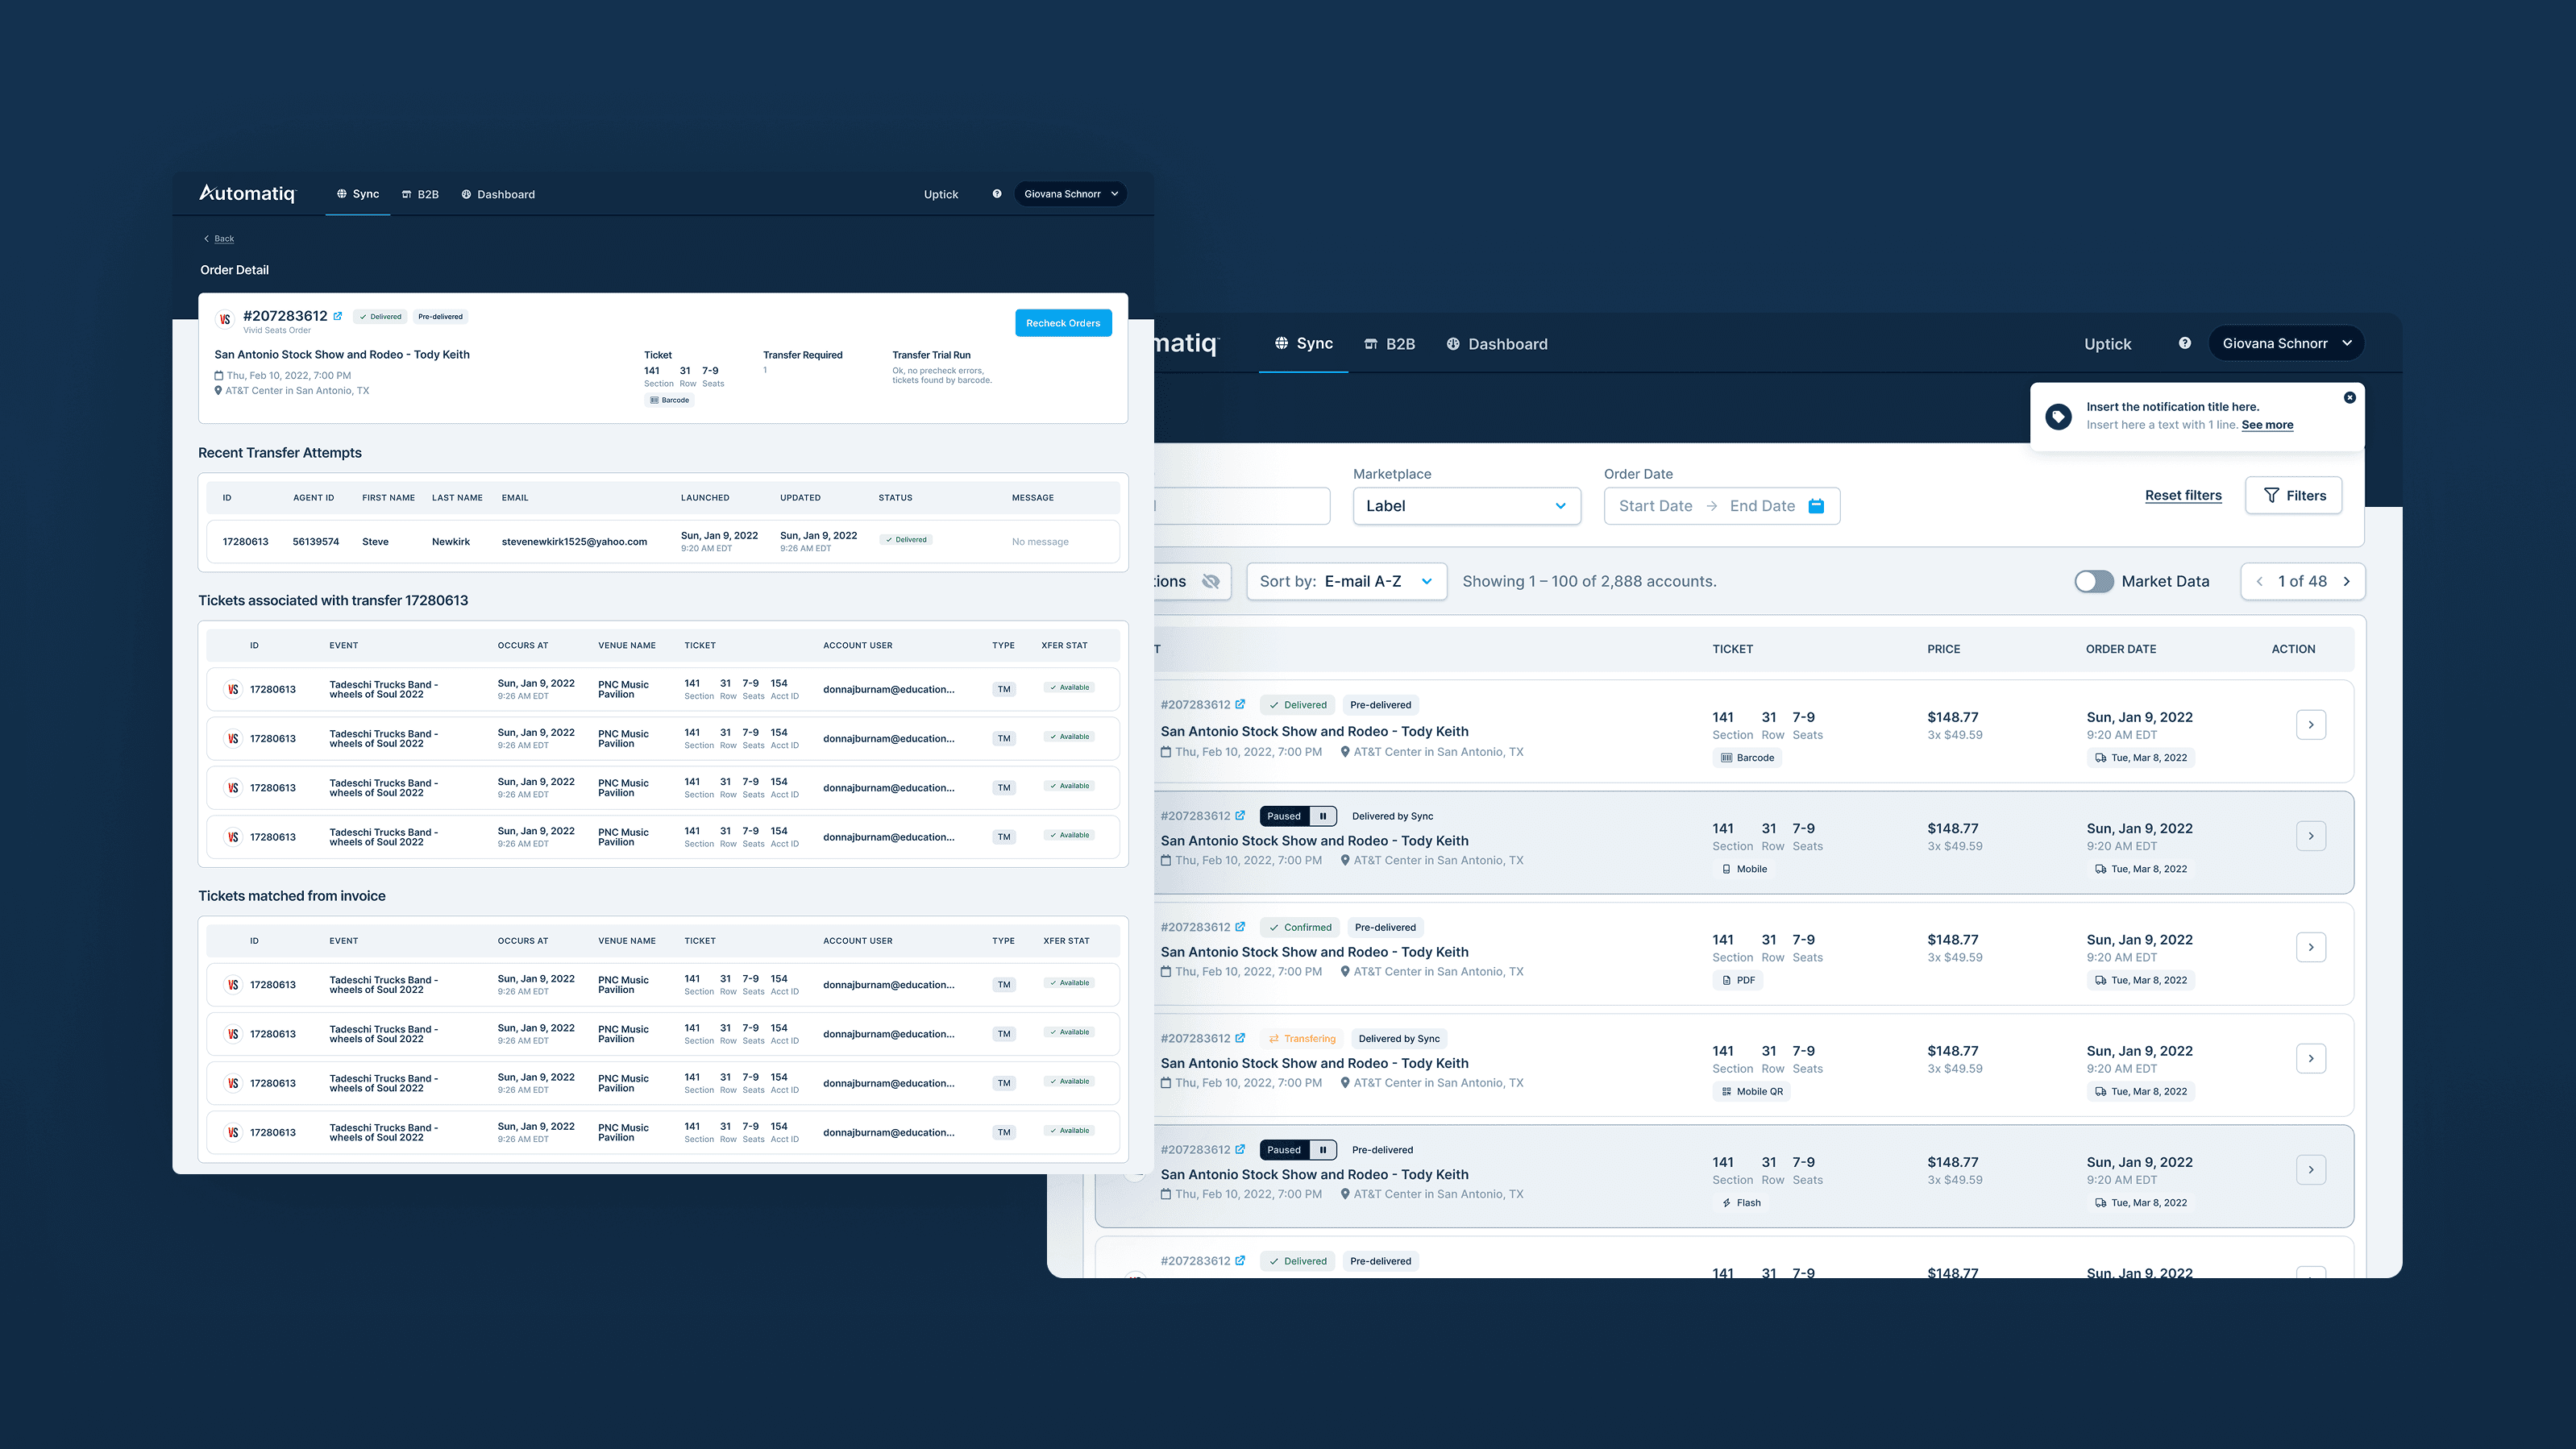The width and height of the screenshot is (2576, 1449).
Task: Open the Dashboard tab in Order Detail window
Action: pyautogui.click(x=498, y=194)
